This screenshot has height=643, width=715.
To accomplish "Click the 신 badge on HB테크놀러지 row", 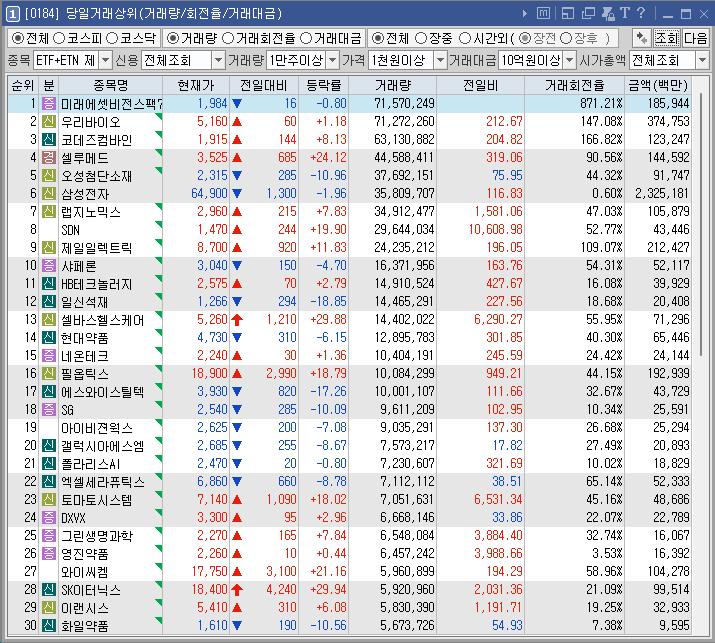I will tap(49, 284).
